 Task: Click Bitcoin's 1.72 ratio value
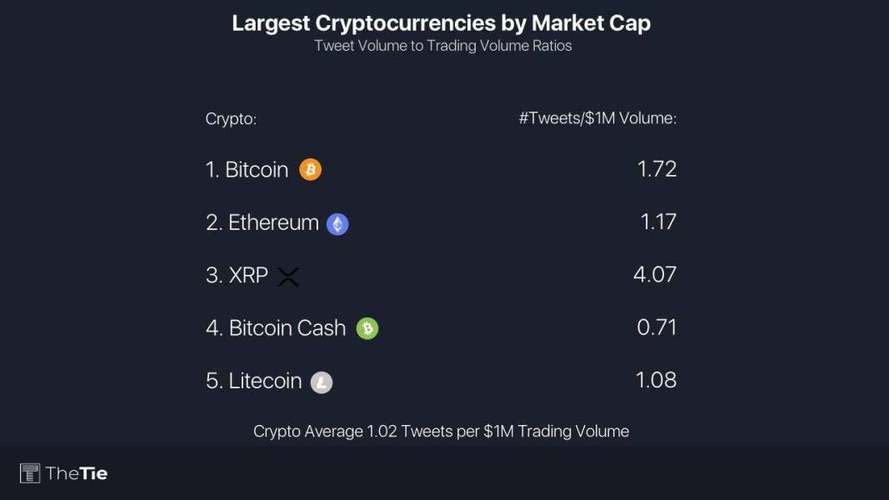(657, 168)
